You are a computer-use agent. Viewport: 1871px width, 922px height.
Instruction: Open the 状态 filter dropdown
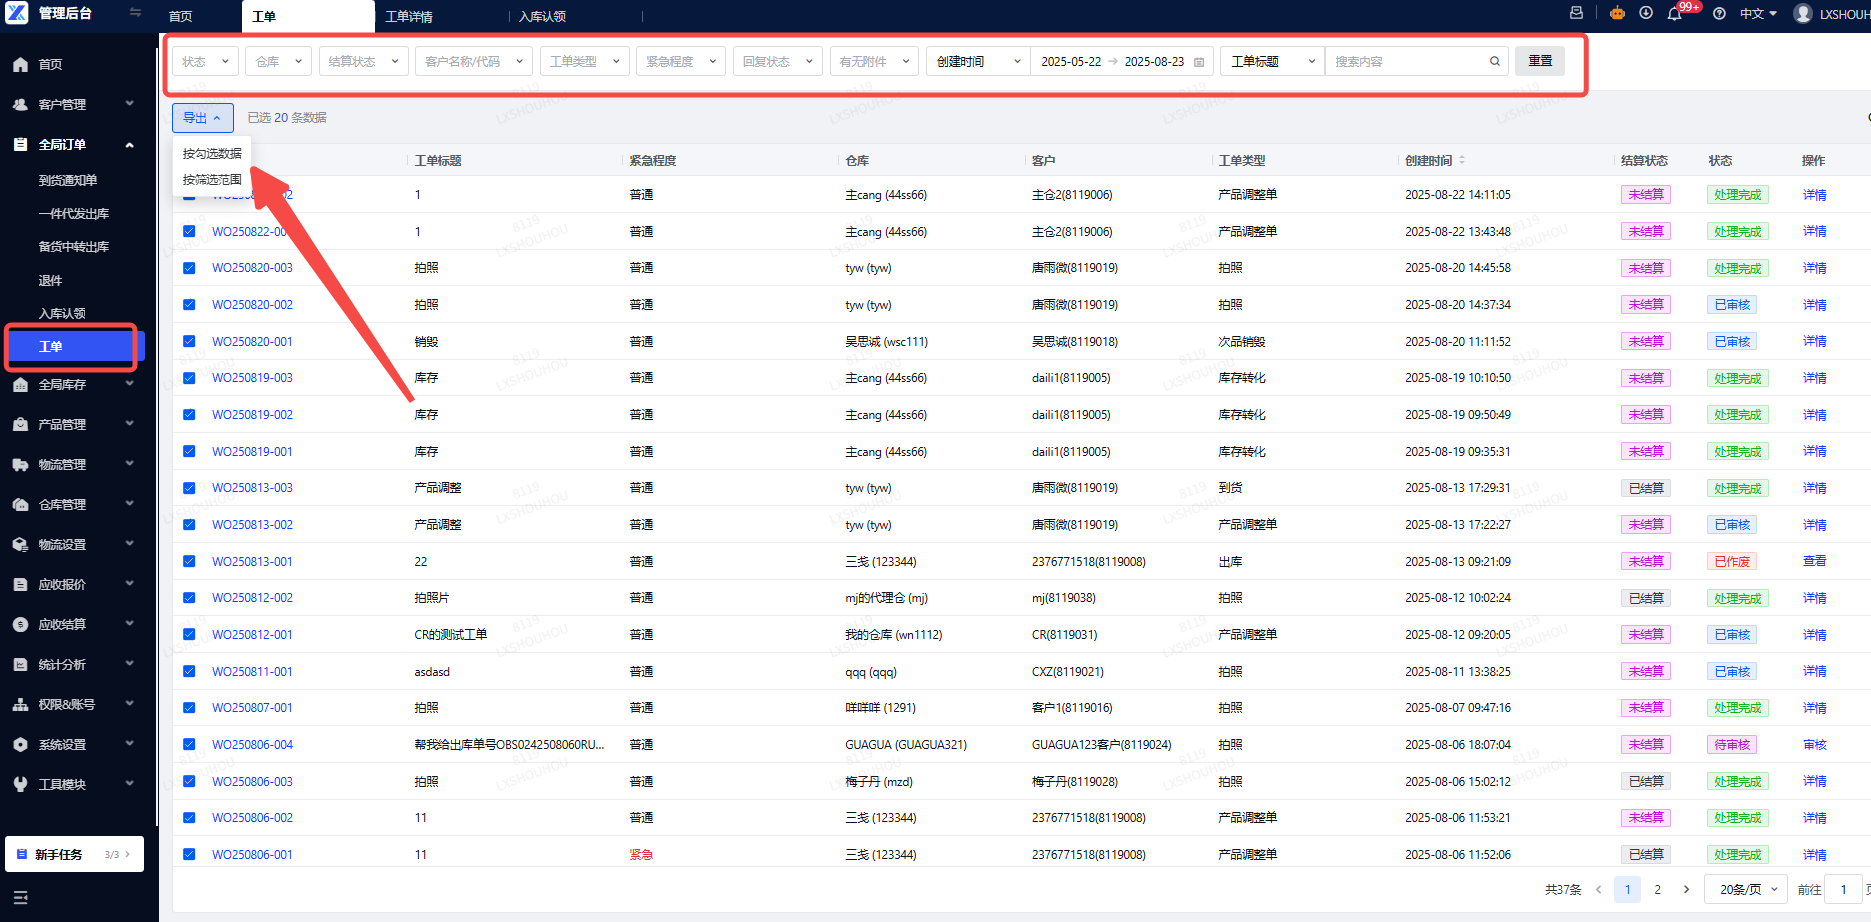[x=206, y=61]
